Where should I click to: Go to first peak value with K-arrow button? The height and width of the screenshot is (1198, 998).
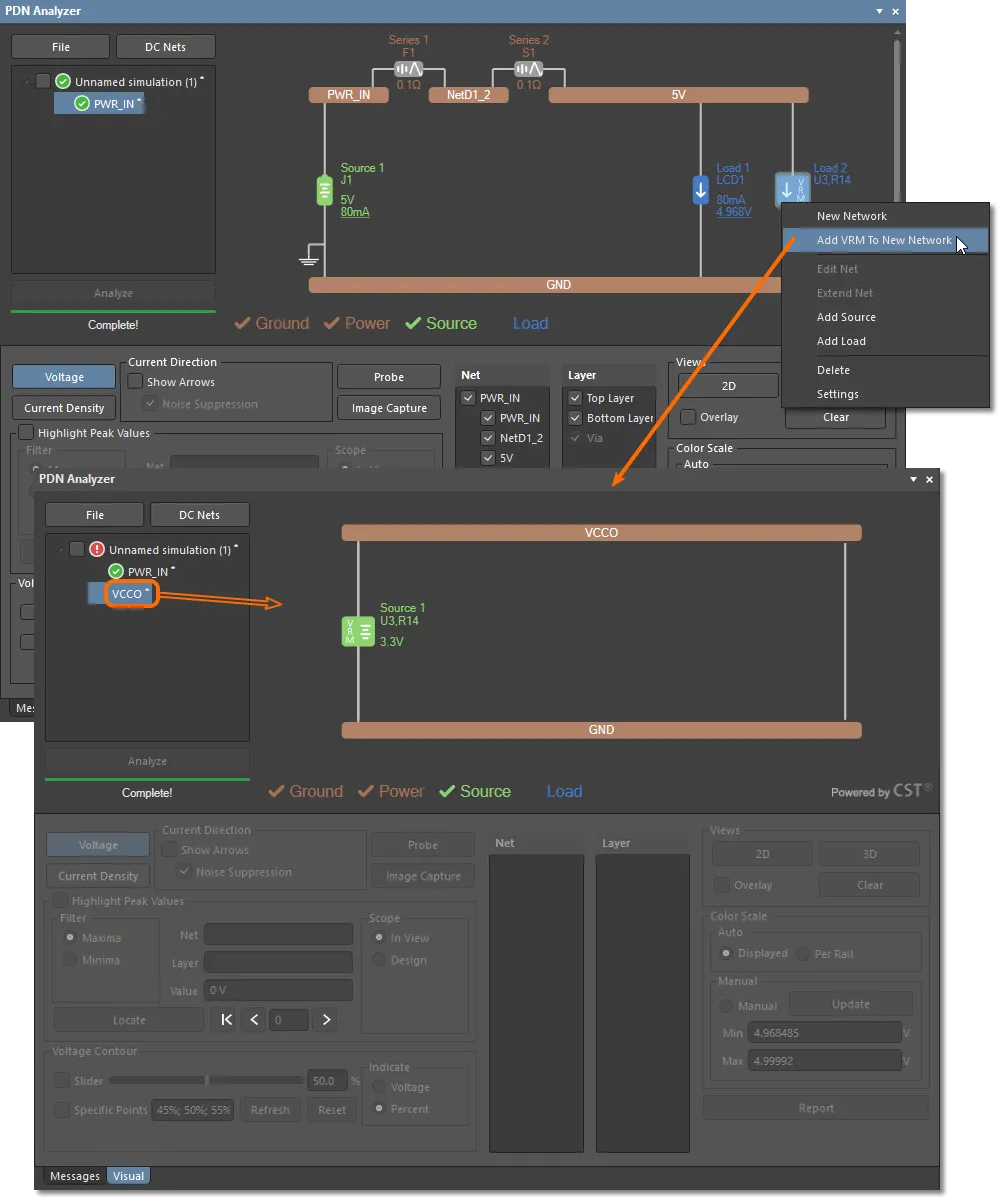(226, 1019)
